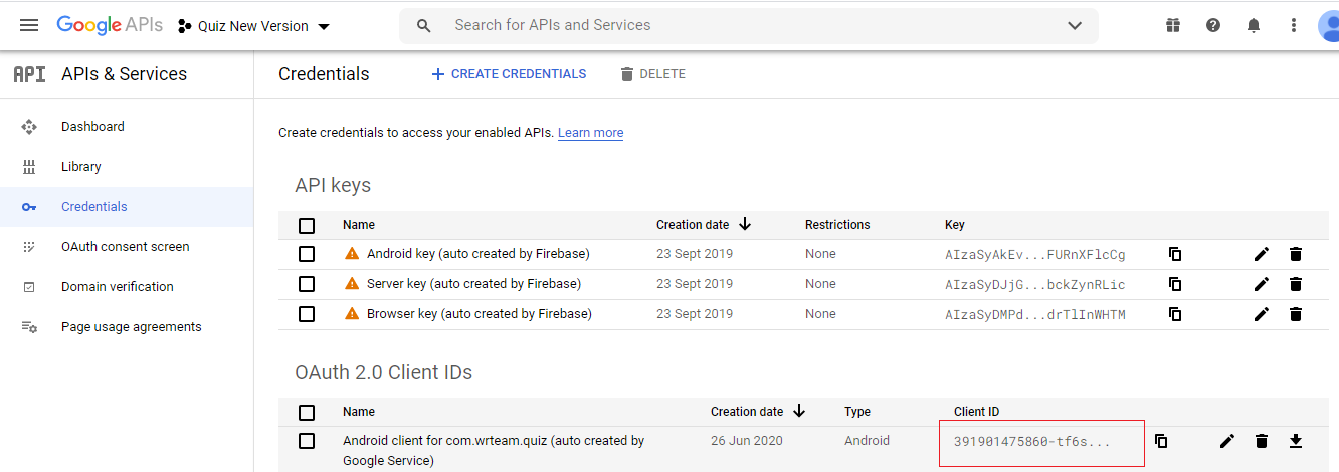Select all OAuth client IDs checkbox
Viewport: 1339px width, 472px height.
pyautogui.click(x=307, y=412)
